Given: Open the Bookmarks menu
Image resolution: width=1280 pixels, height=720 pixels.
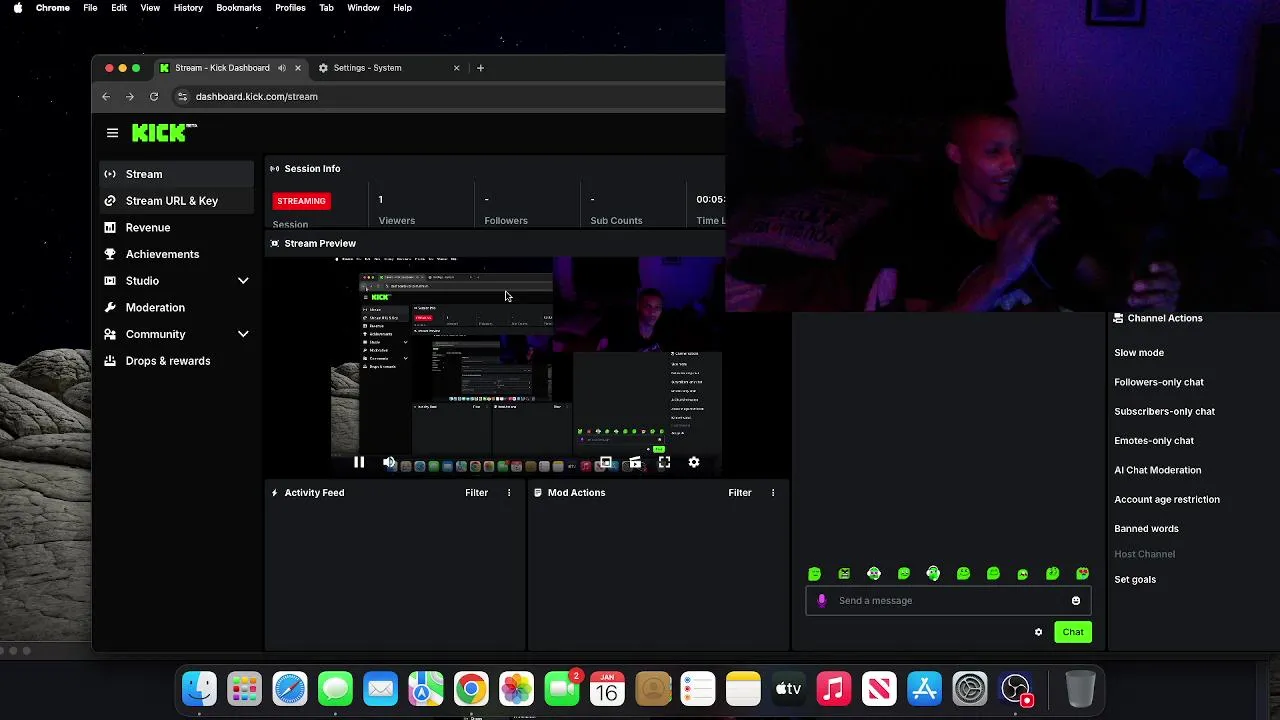Looking at the screenshot, I should click(239, 8).
